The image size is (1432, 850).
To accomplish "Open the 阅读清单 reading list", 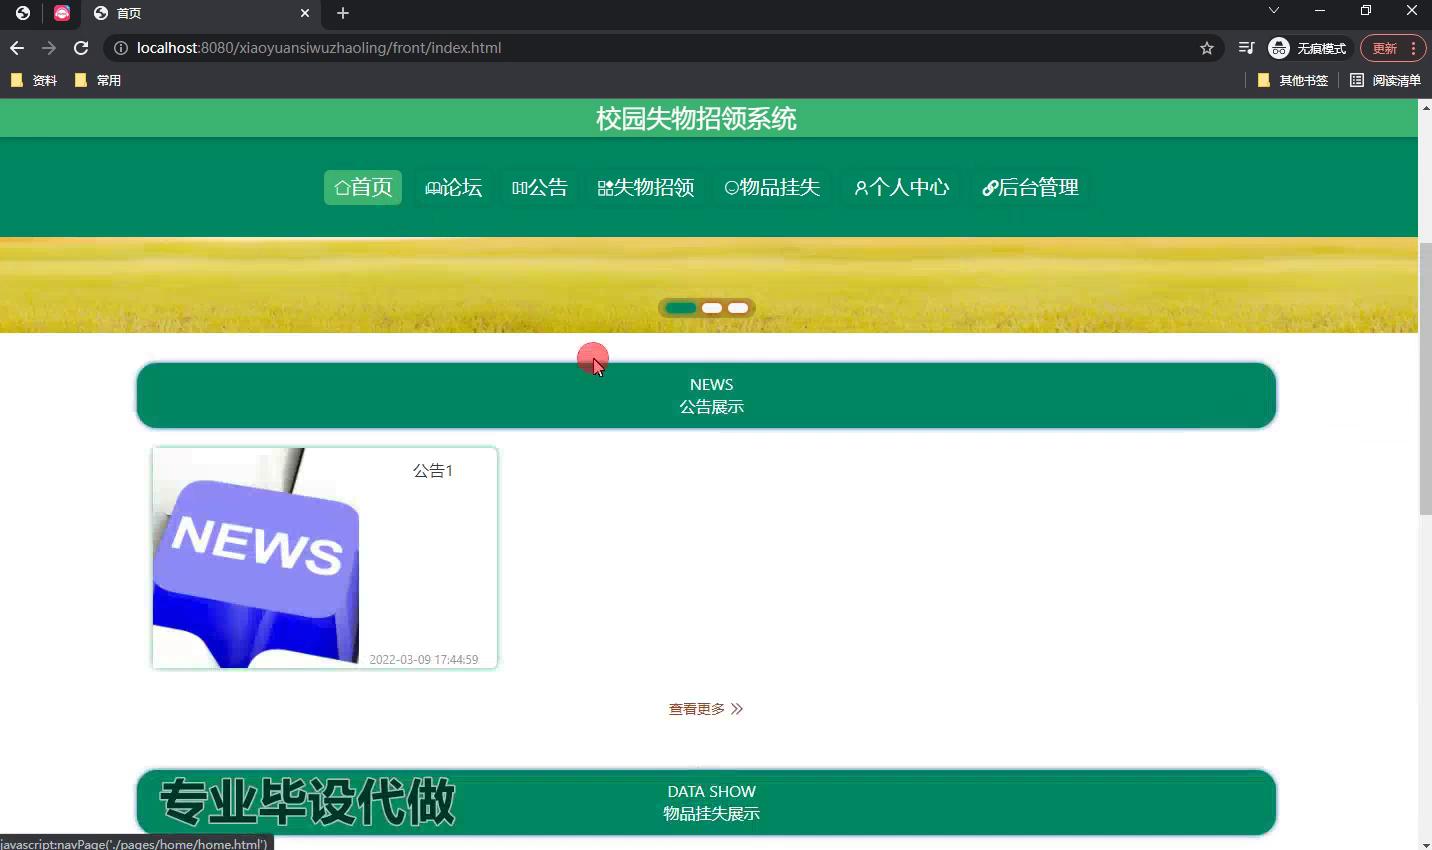I will pyautogui.click(x=1385, y=80).
